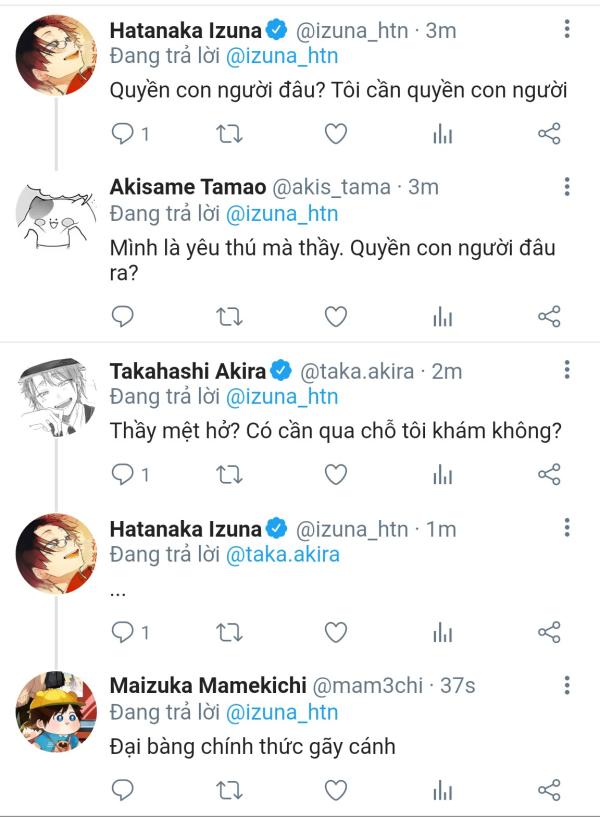This screenshot has height=817, width=600.
Task: Open Maizuka Mamekichi's profile name
Action: (208, 686)
